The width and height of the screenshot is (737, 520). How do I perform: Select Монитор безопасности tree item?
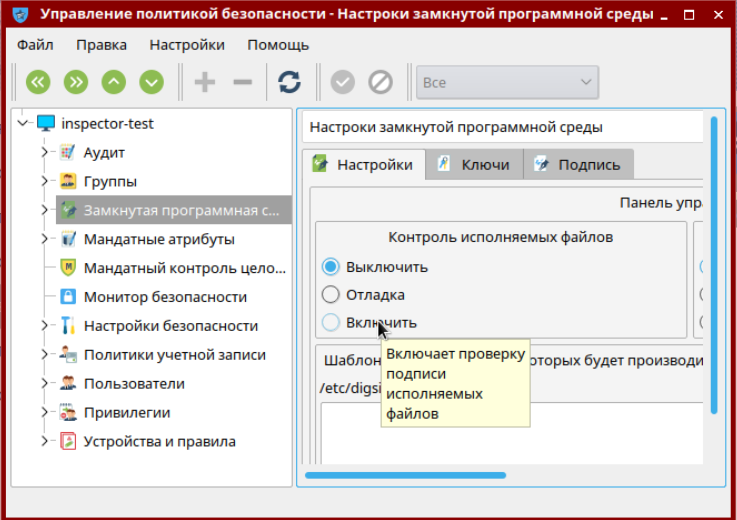(x=165, y=297)
